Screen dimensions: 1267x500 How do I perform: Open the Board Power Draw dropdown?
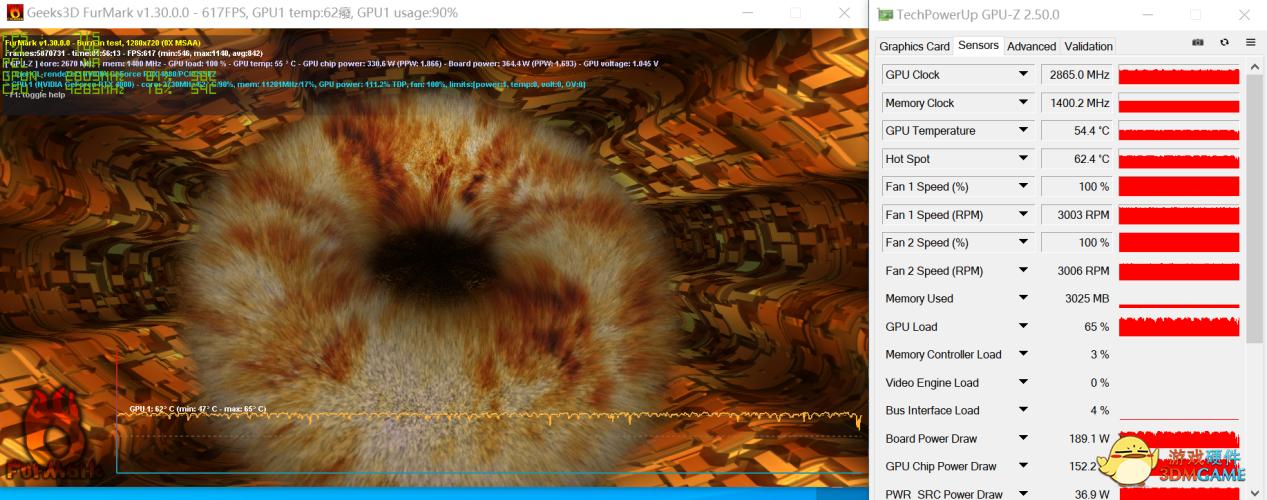click(x=1023, y=438)
